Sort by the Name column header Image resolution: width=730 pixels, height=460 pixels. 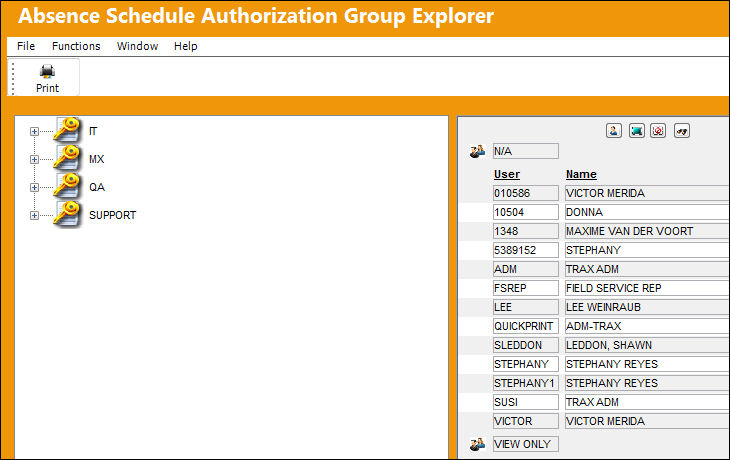tap(581, 174)
